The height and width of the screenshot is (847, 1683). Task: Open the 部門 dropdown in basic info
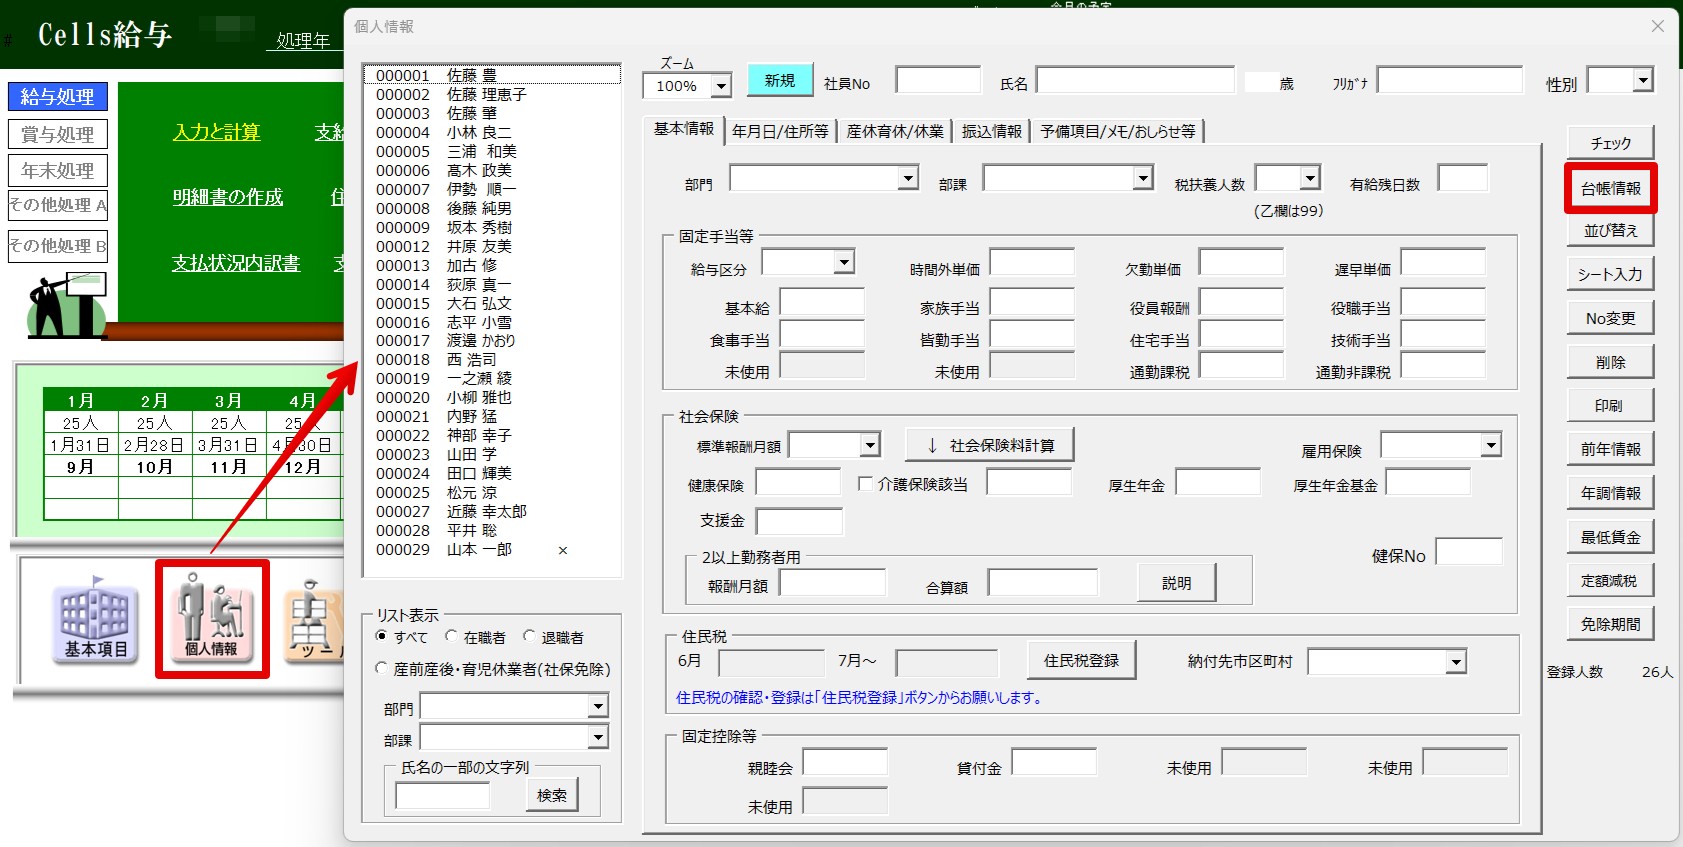point(908,178)
